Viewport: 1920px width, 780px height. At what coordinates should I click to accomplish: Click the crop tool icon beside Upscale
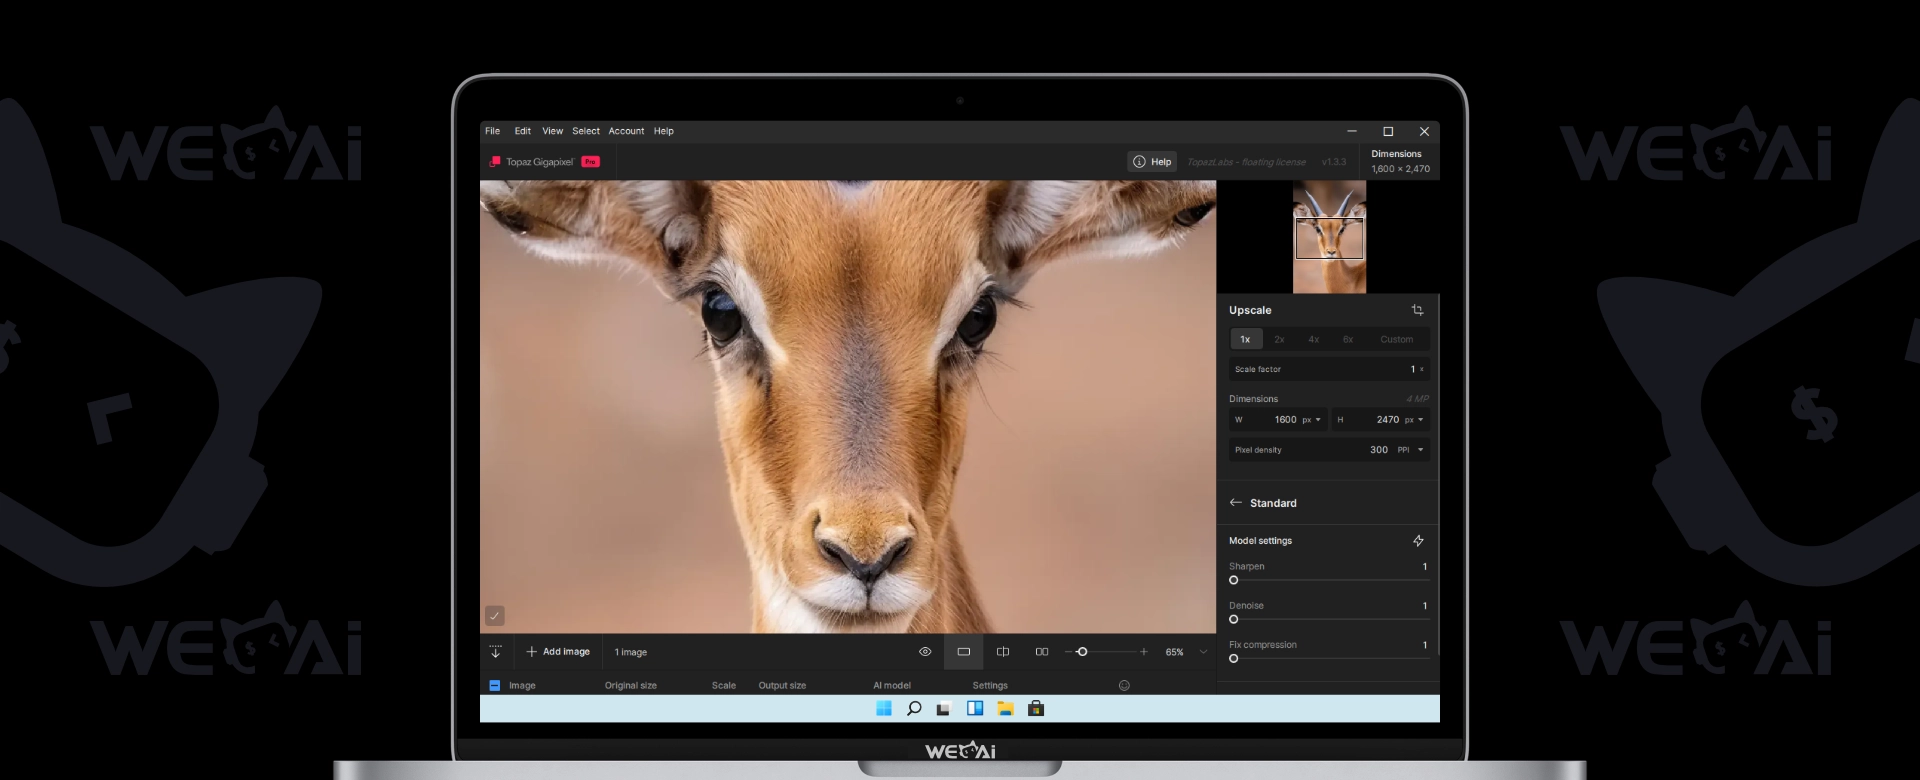(x=1417, y=310)
